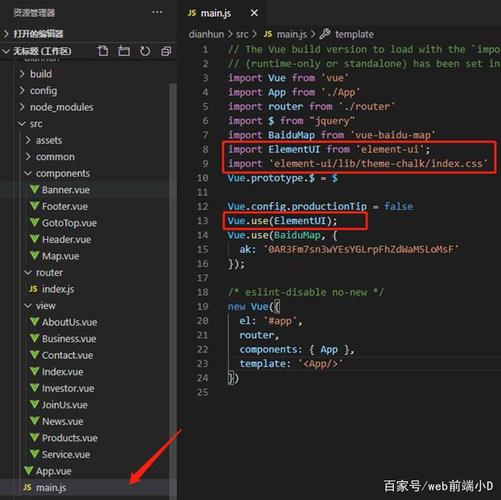
Task: Collapse all folders with the collapse icon
Action: pos(166,51)
